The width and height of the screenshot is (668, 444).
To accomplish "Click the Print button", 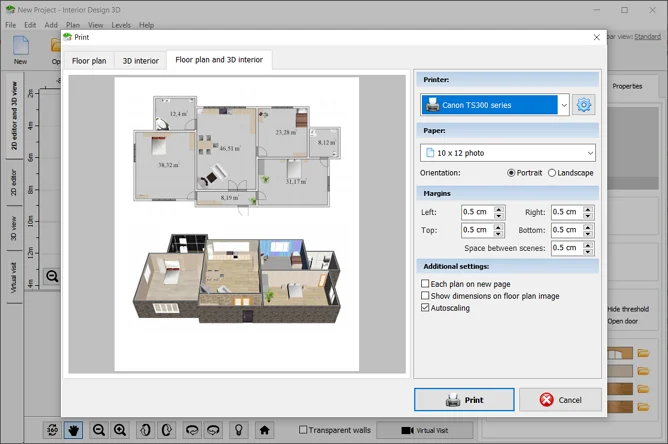I will tap(464, 400).
